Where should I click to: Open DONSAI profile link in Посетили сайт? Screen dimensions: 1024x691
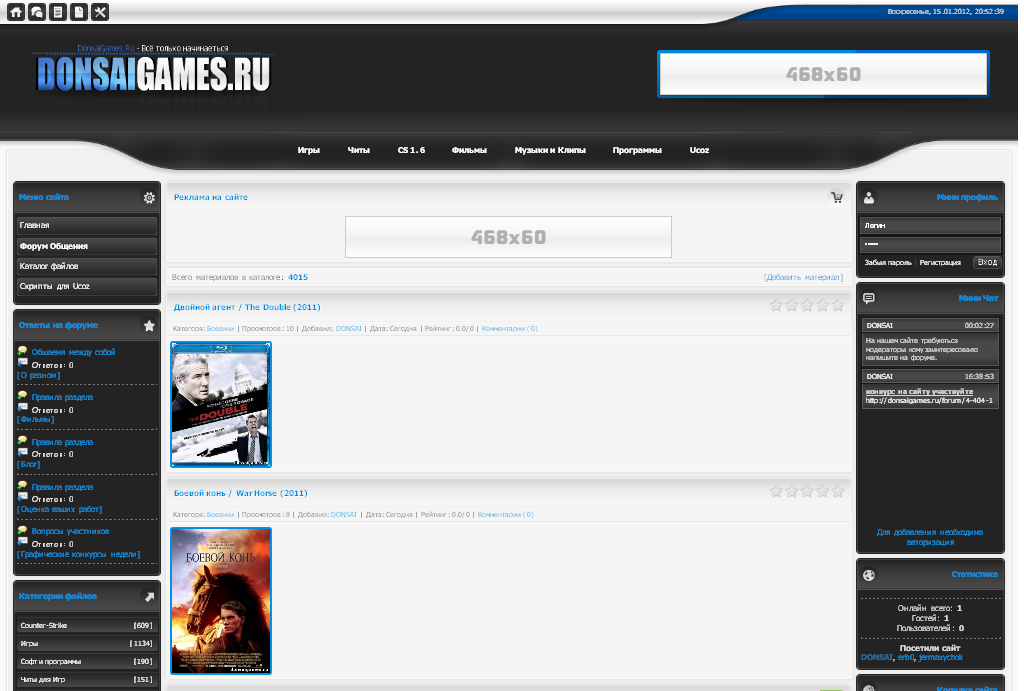876,658
